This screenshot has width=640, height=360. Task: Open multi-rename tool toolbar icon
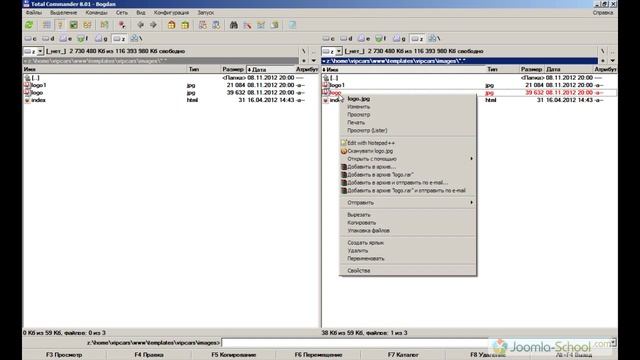pos(247,25)
